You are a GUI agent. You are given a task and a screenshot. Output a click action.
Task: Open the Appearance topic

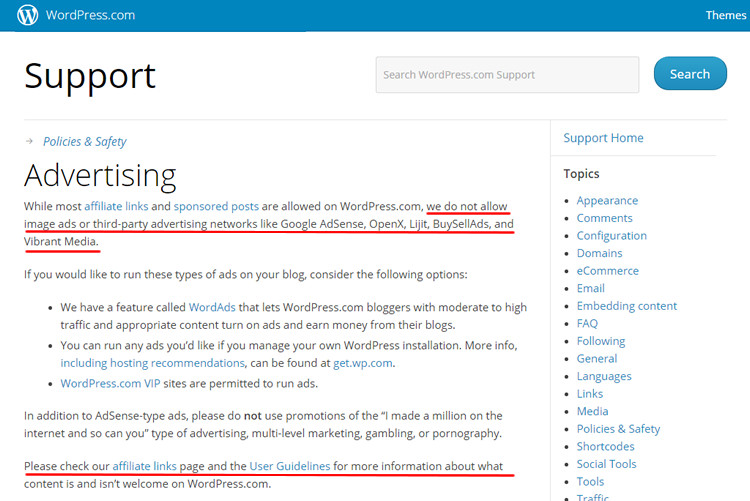(x=607, y=200)
